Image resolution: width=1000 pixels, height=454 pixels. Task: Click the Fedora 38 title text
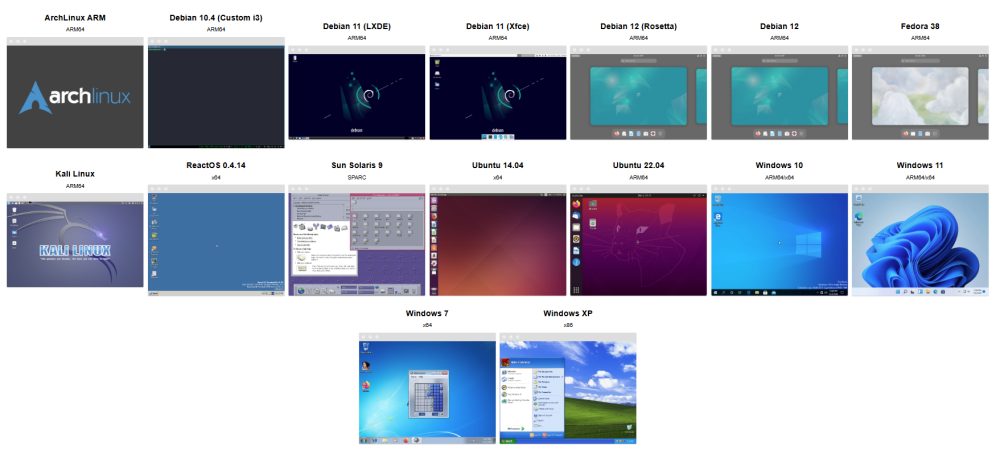[920, 26]
